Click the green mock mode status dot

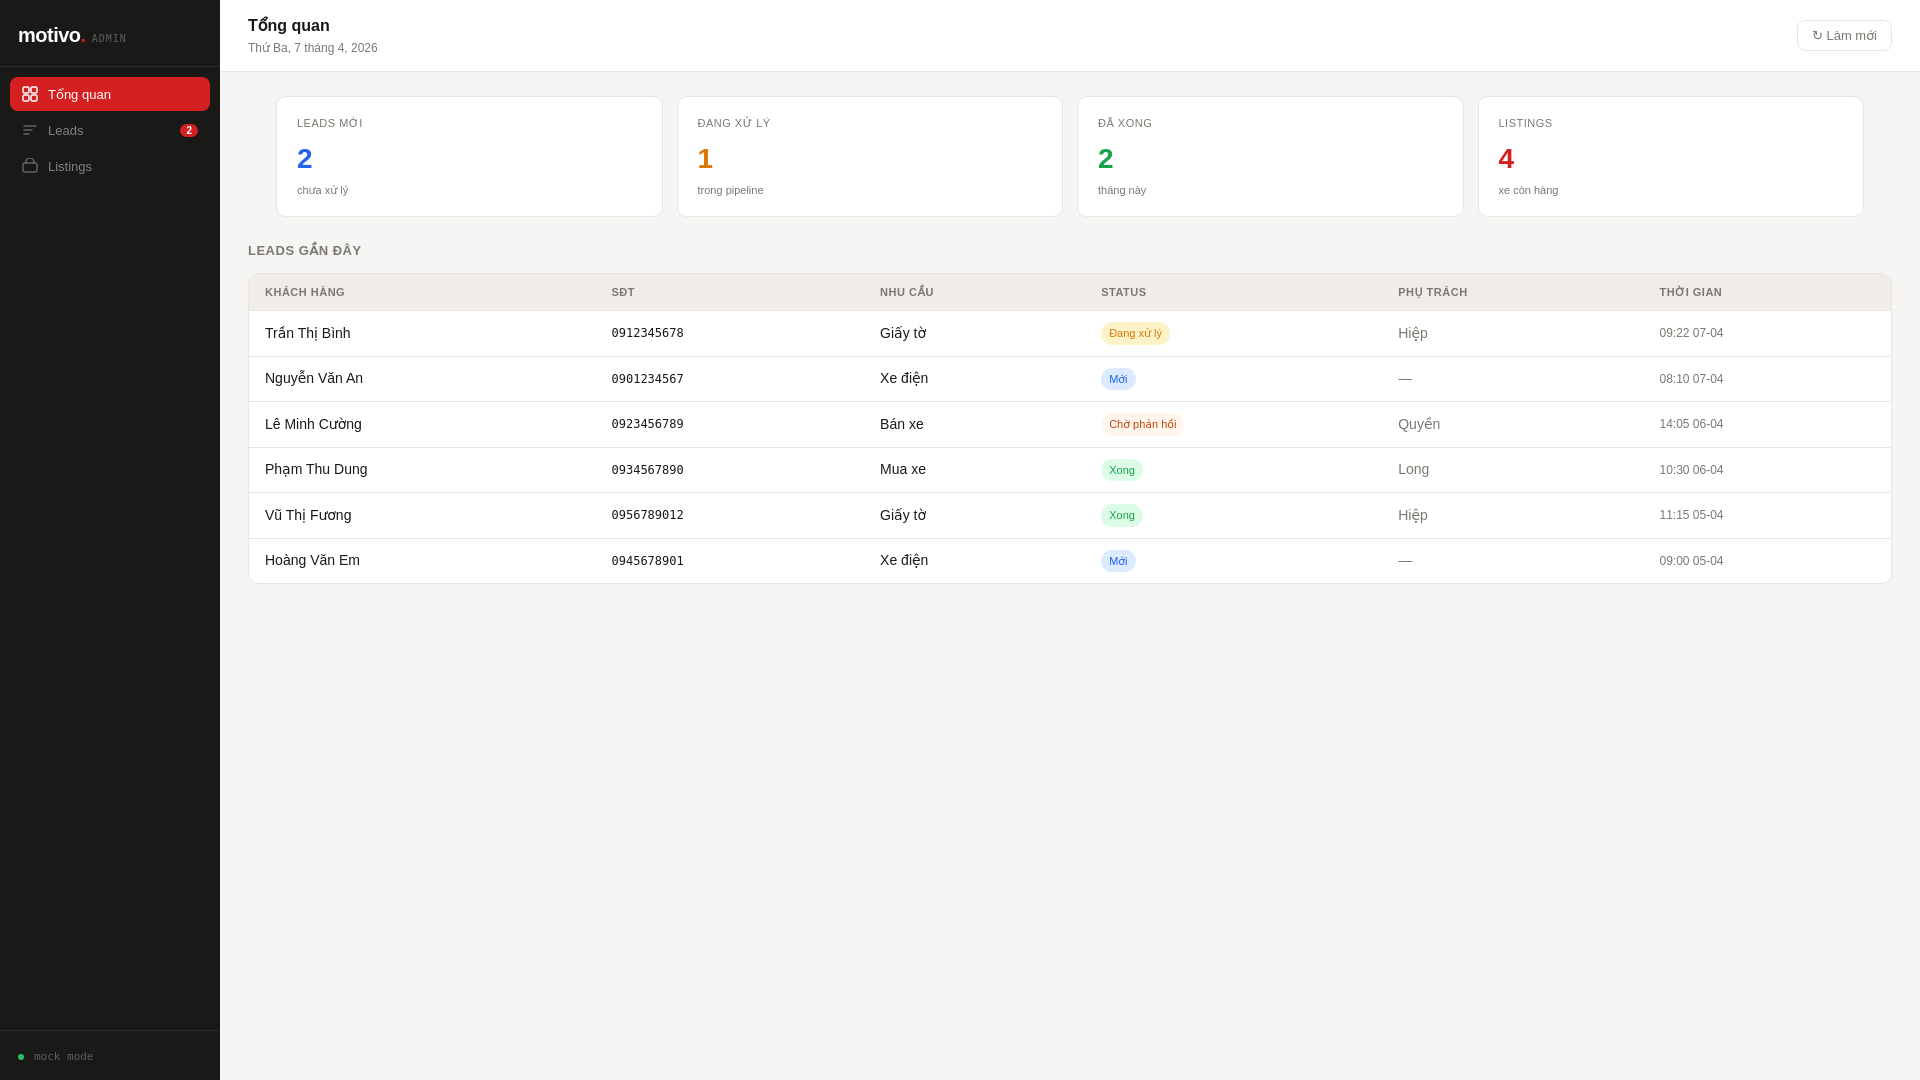[21, 1057]
